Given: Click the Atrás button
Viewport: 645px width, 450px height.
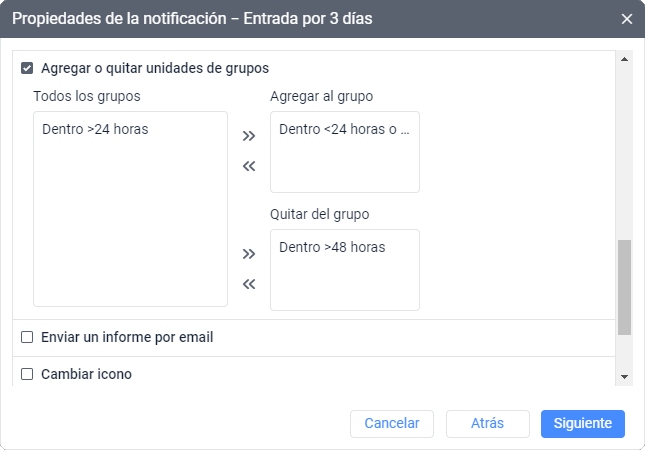Looking at the screenshot, I should (487, 423).
